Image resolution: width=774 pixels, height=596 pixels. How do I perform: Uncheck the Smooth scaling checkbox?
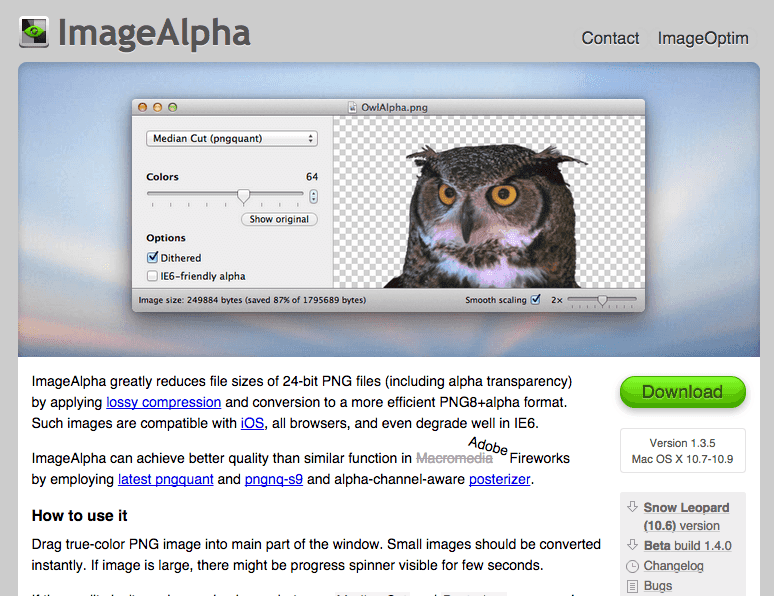click(536, 299)
